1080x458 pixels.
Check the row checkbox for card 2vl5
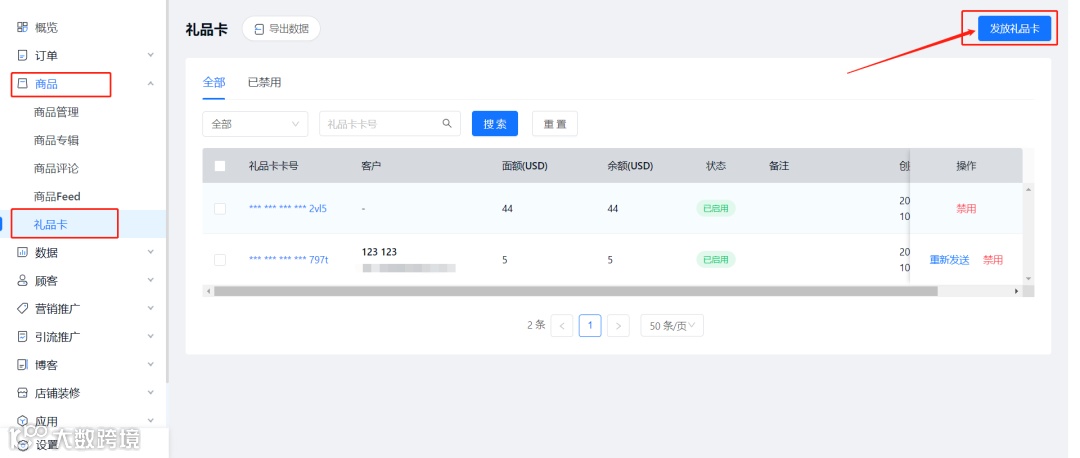[220, 209]
